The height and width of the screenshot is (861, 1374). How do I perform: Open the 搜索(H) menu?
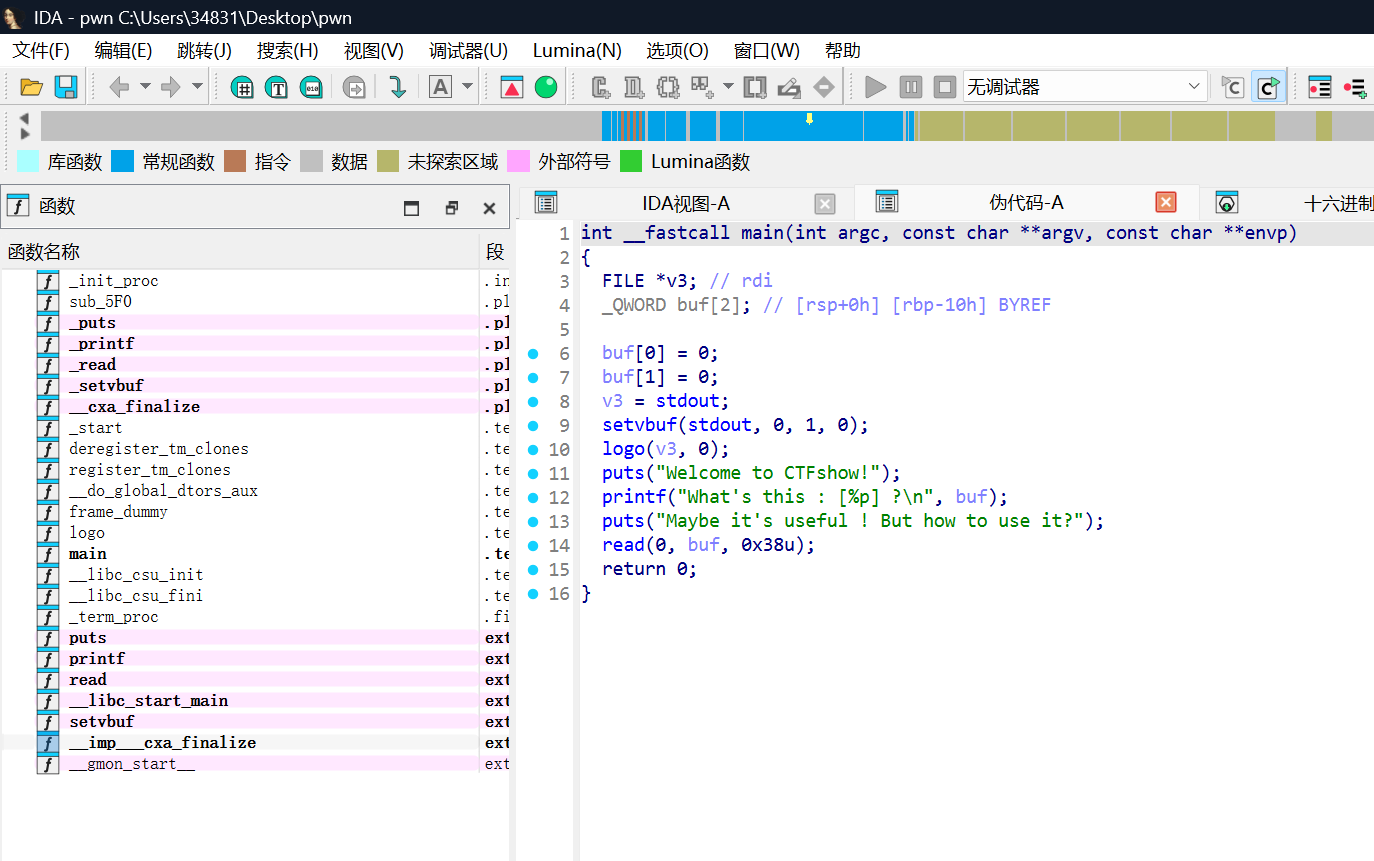click(287, 51)
